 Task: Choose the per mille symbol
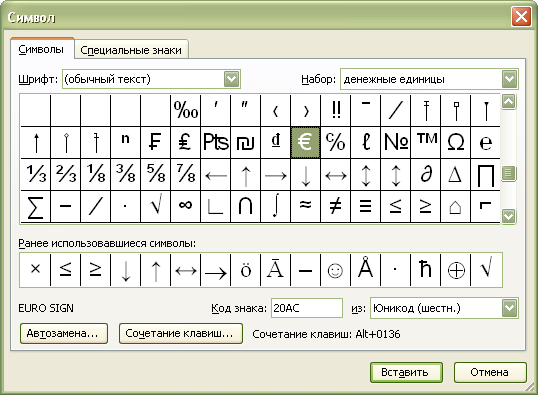pyautogui.click(x=185, y=111)
